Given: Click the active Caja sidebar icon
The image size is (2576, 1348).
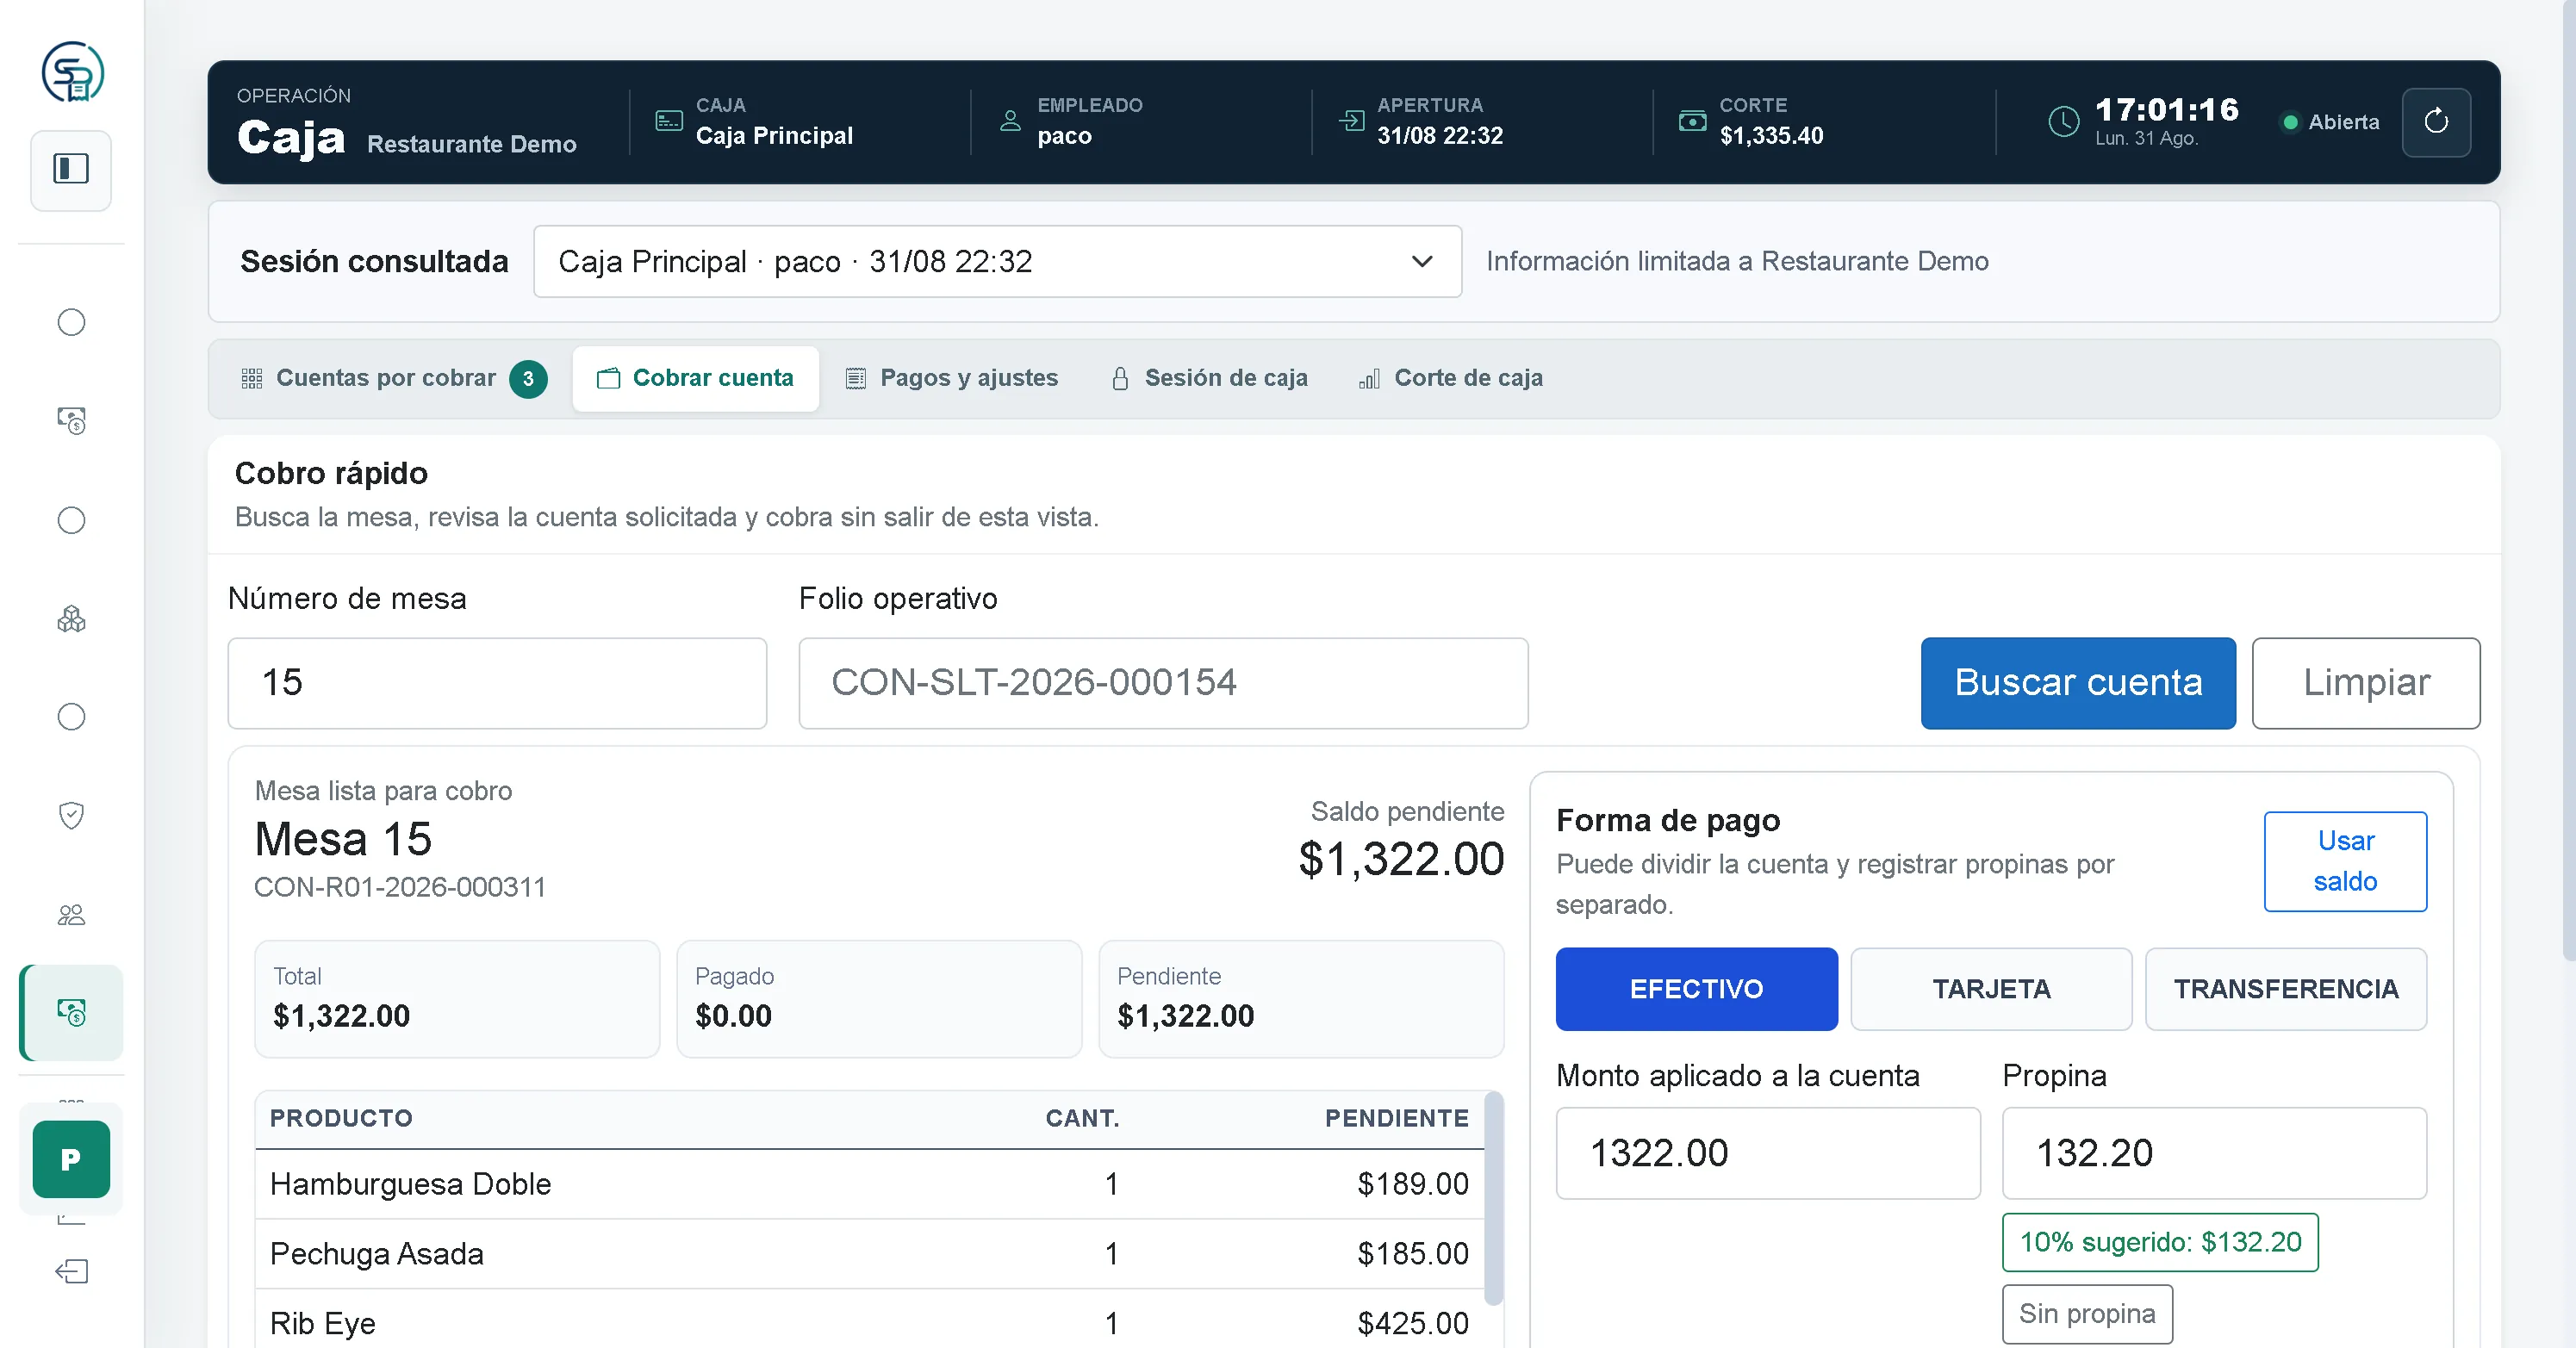Looking at the screenshot, I should pyautogui.click(x=72, y=1012).
